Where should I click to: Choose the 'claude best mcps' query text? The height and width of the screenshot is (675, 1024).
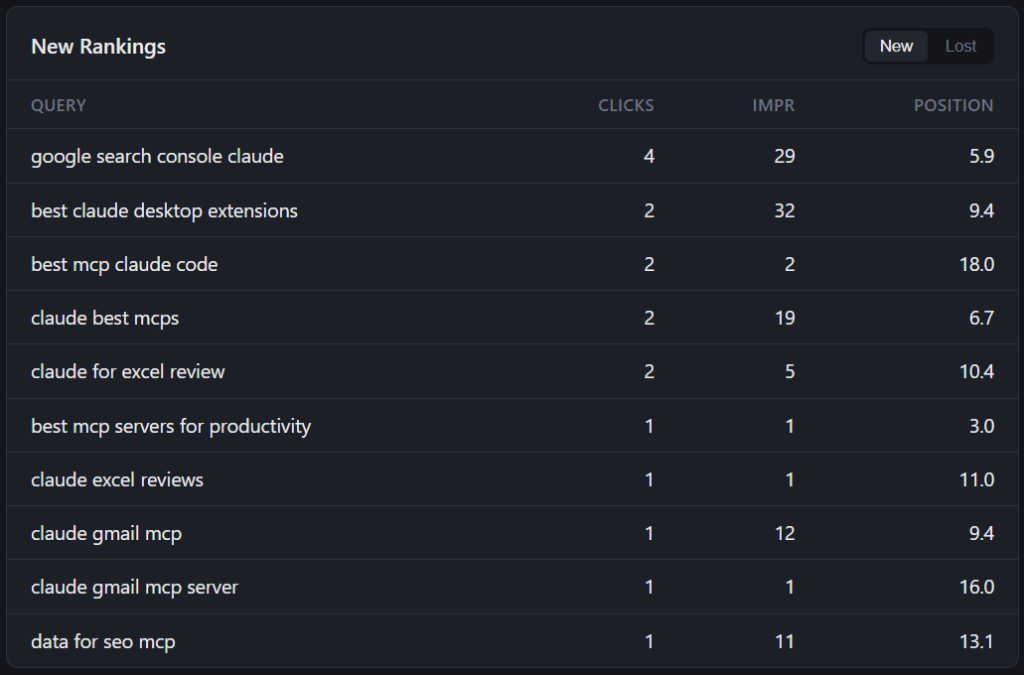[x=105, y=318]
